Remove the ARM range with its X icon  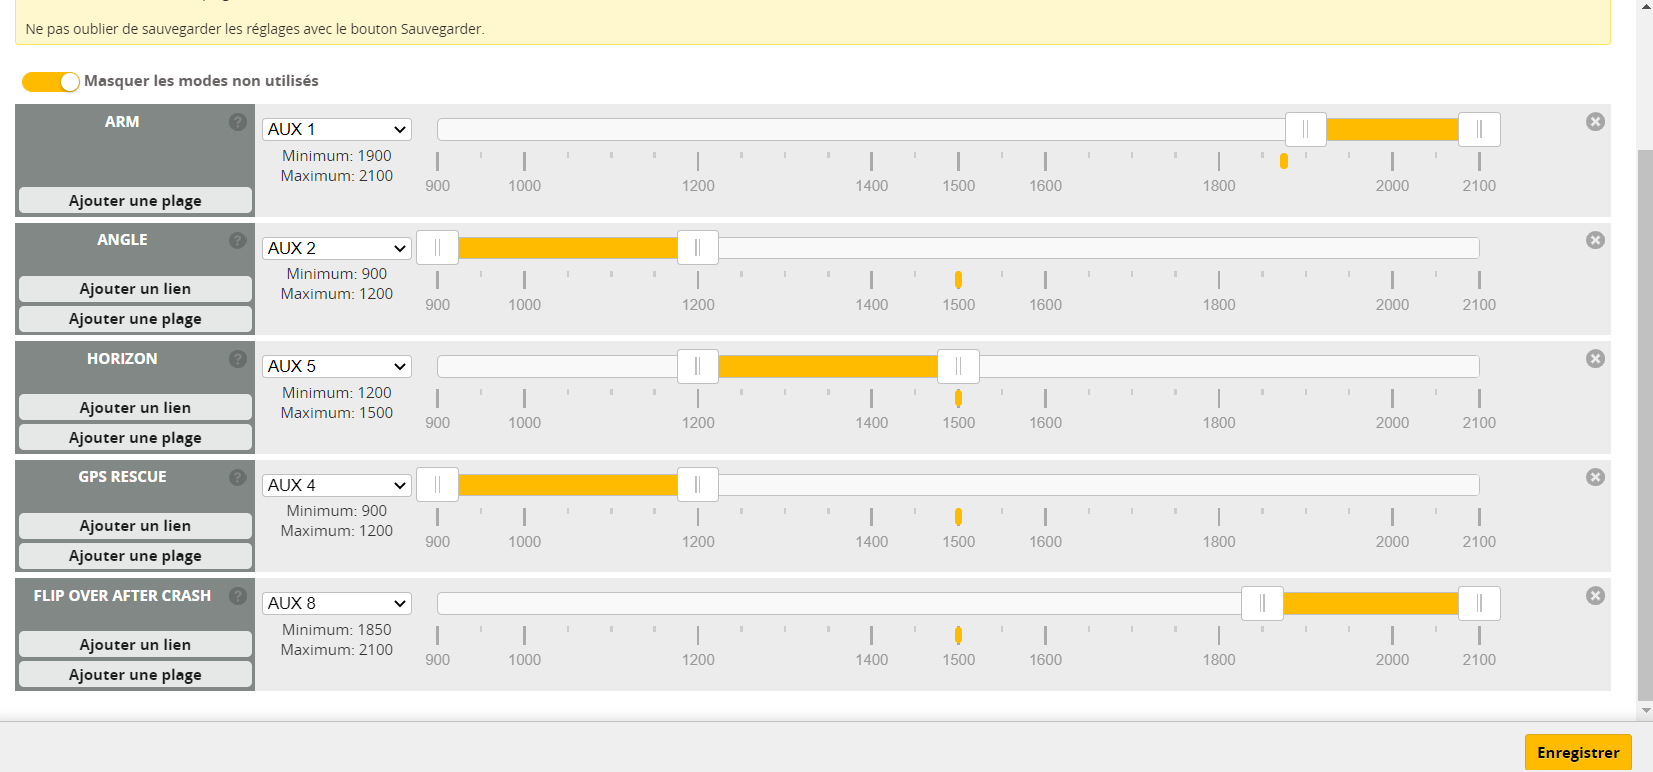click(1595, 122)
